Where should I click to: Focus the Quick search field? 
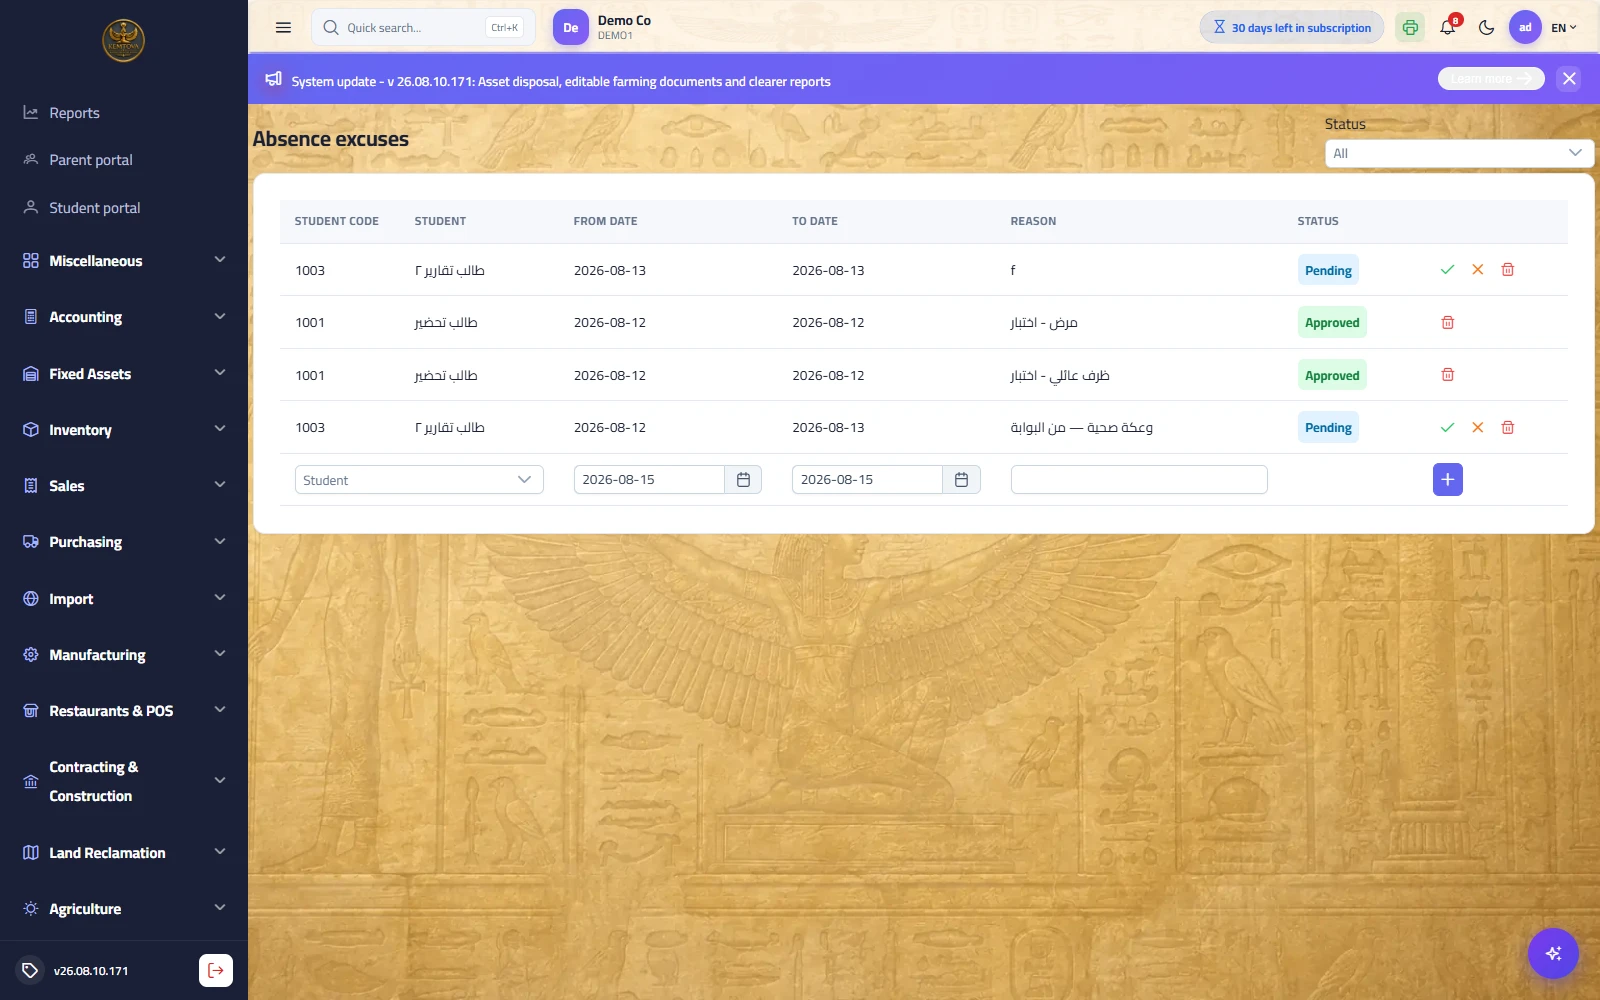(x=423, y=28)
